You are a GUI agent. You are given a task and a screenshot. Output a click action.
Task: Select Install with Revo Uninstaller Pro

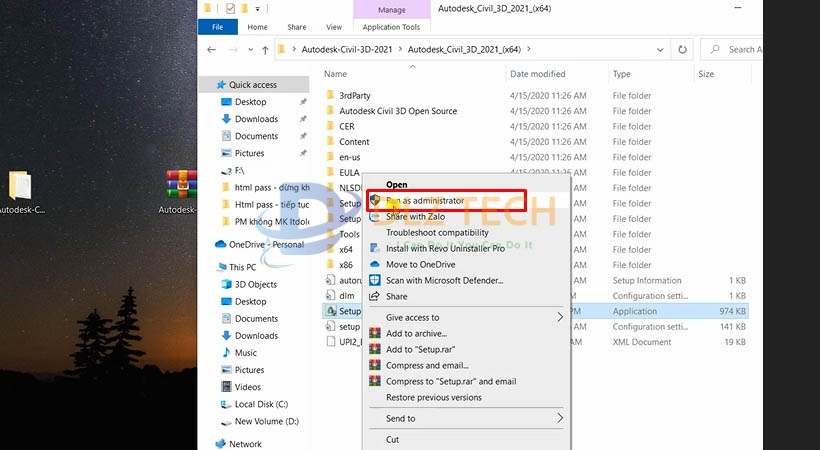tap(445, 249)
